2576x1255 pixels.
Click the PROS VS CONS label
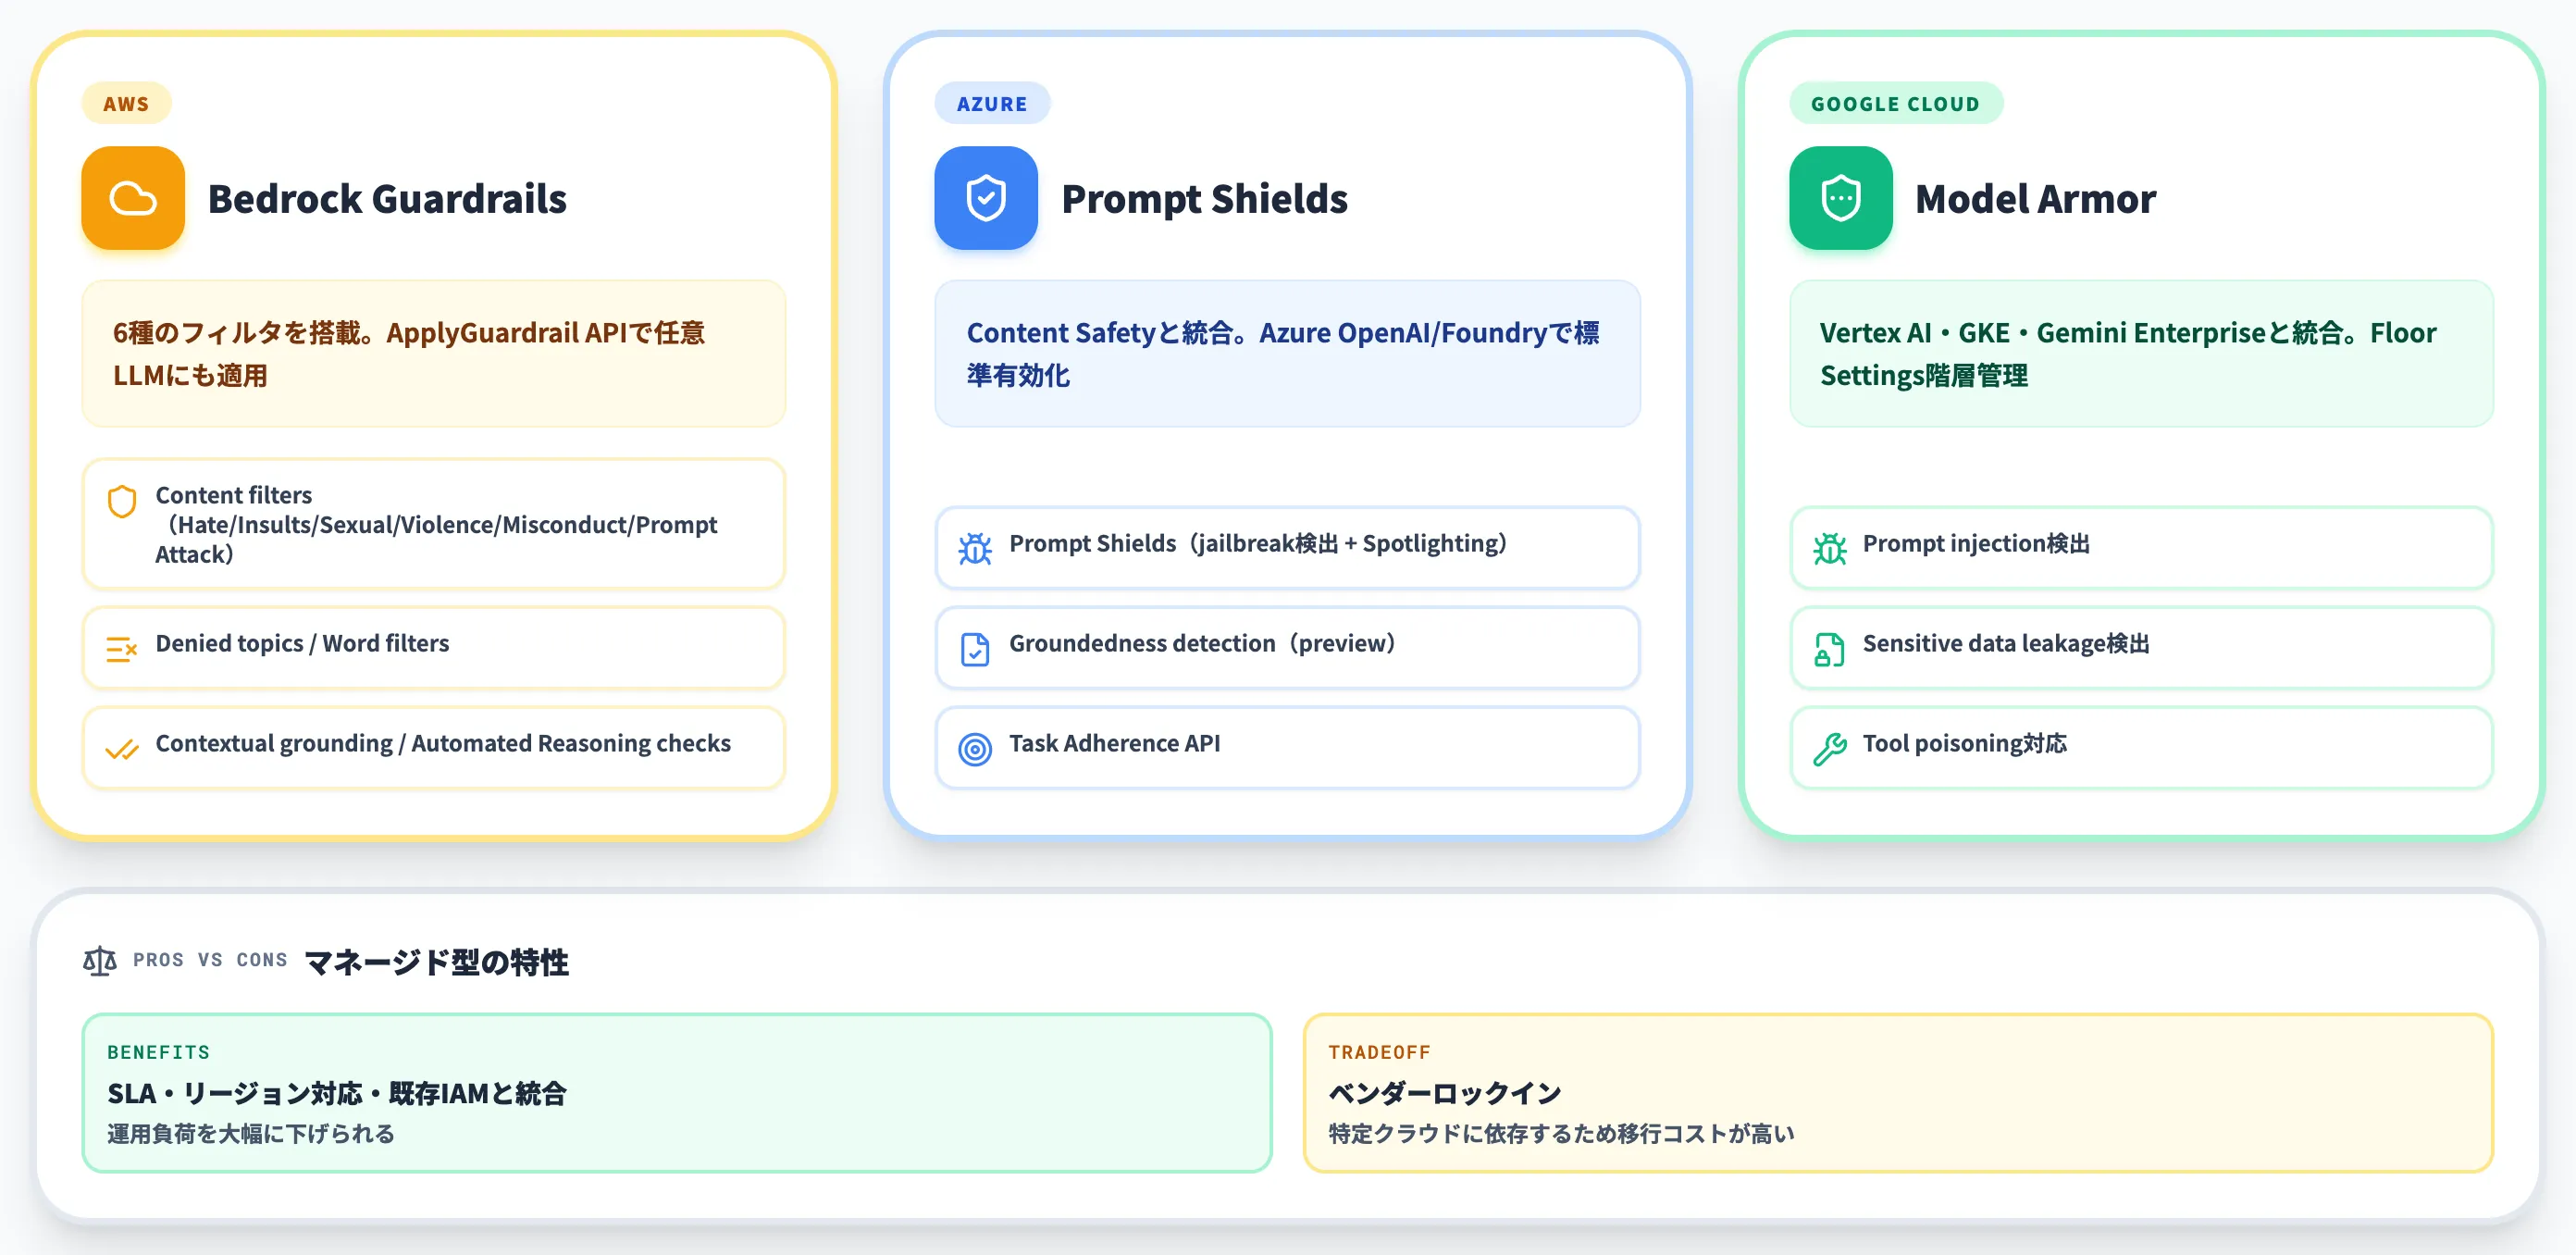point(210,960)
